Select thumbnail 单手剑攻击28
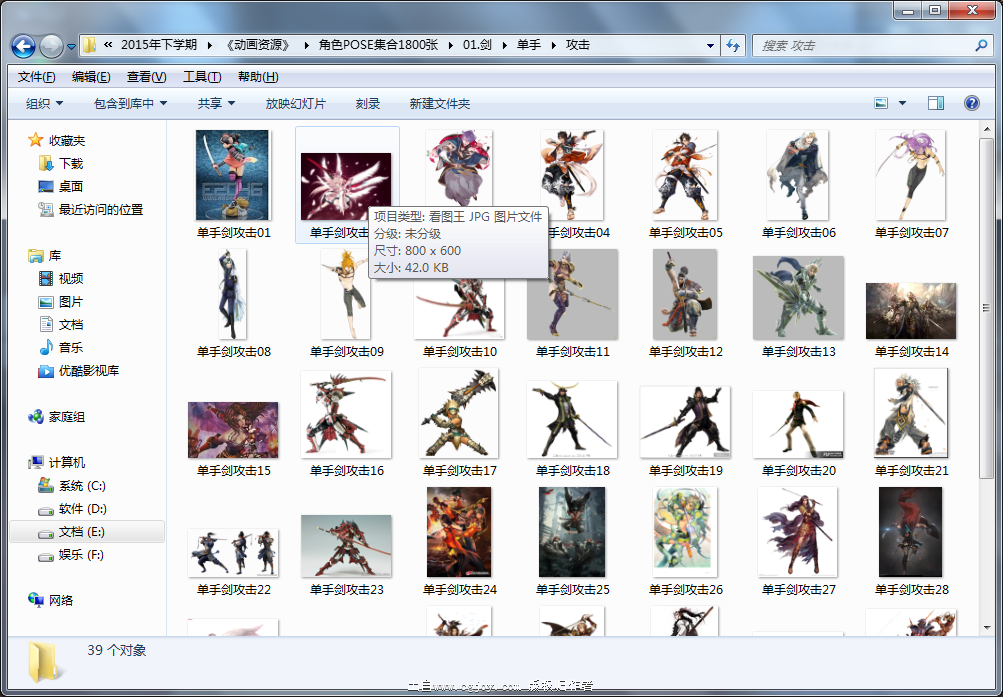Image resolution: width=1003 pixels, height=697 pixels. 910,532
